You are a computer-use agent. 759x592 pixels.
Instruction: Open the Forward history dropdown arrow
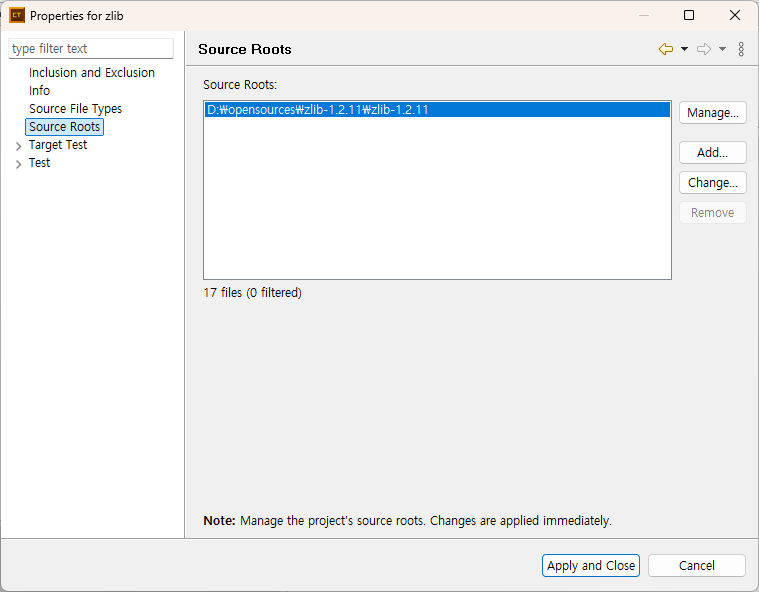pos(722,49)
